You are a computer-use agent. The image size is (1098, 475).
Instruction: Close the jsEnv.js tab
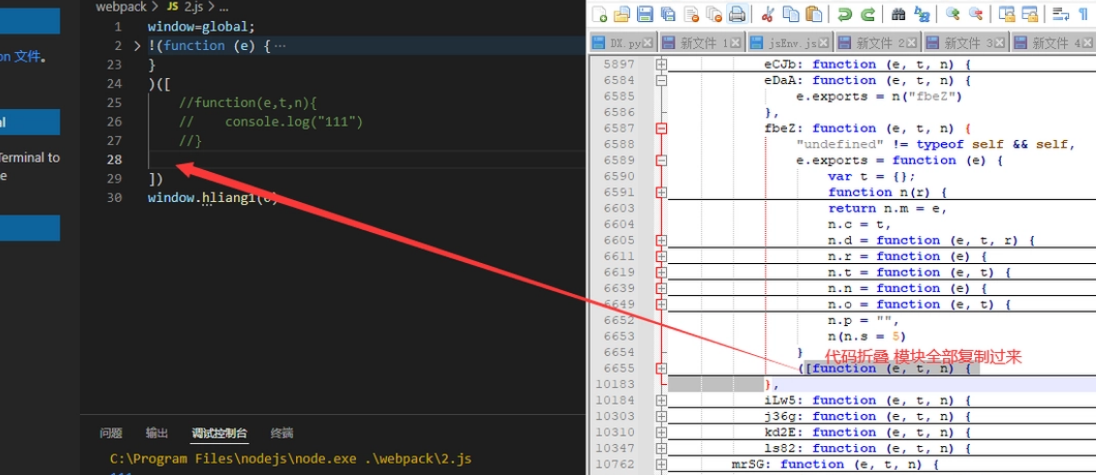tap(825, 43)
